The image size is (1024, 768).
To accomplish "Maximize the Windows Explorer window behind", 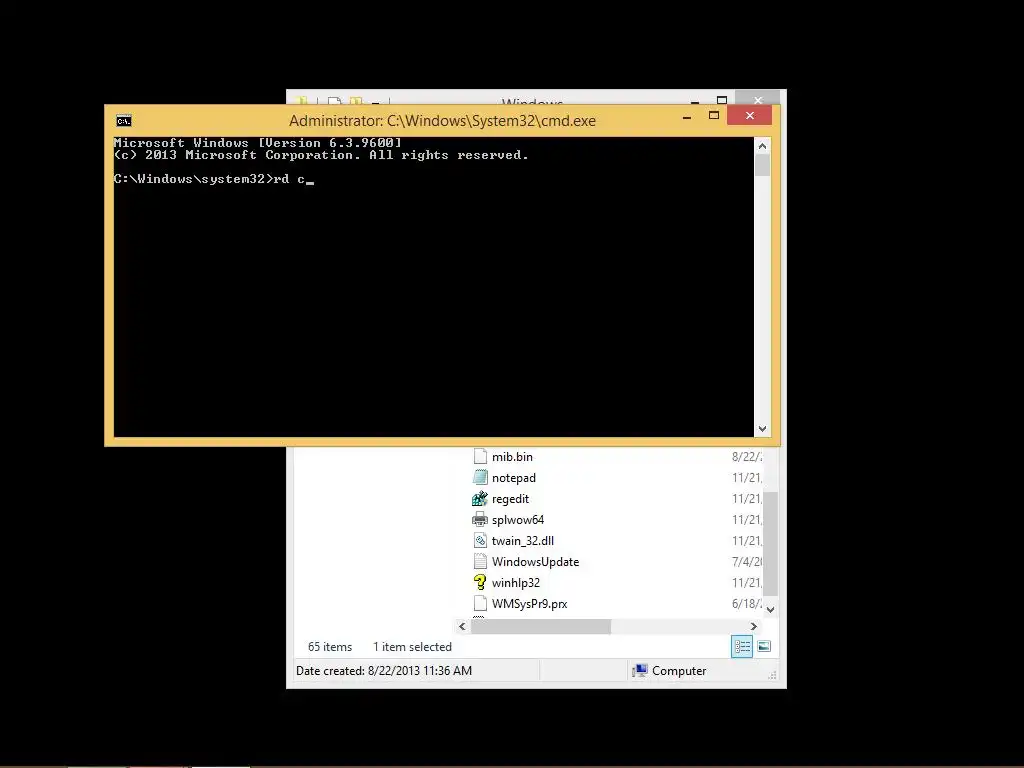I will tap(722, 100).
